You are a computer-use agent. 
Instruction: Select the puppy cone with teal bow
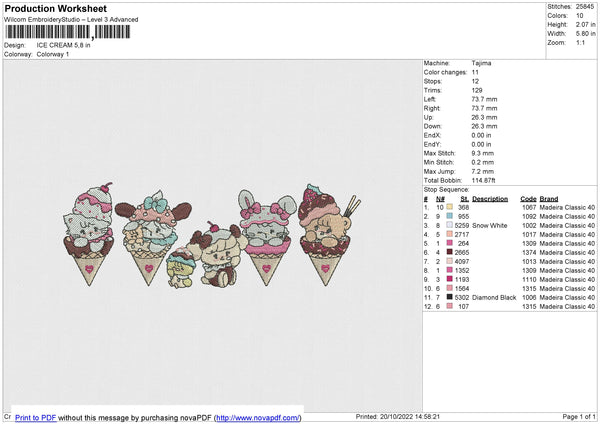(x=152, y=238)
